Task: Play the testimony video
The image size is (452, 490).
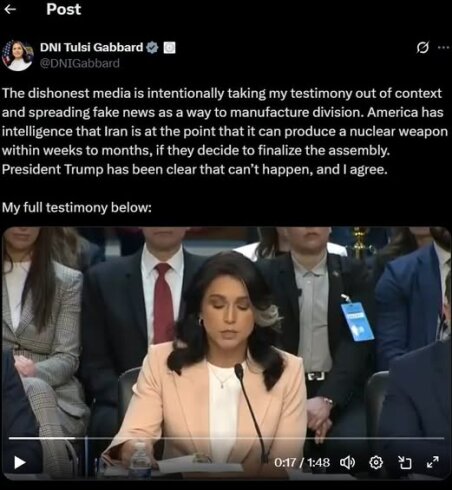Action: click(x=20, y=462)
